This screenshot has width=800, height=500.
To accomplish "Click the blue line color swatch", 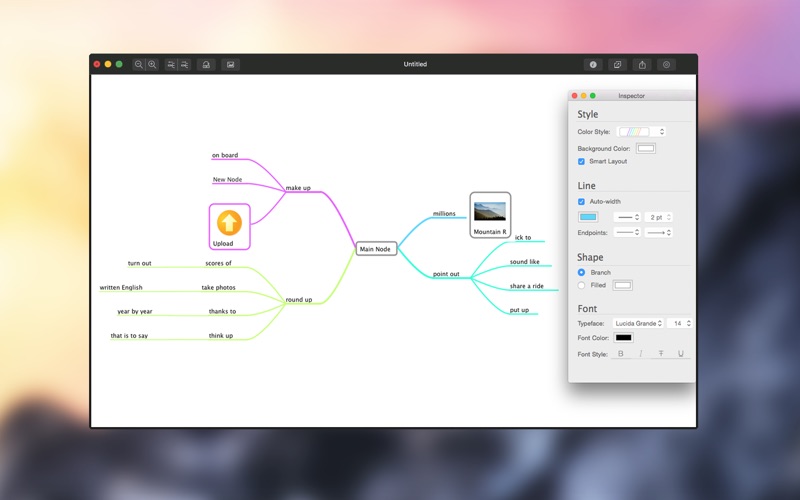I will click(588, 217).
